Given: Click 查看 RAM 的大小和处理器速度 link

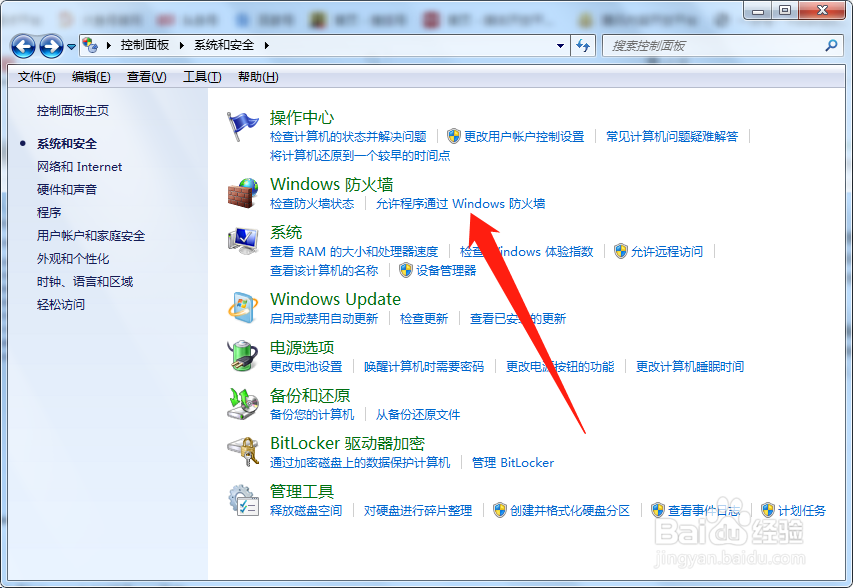Looking at the screenshot, I should click(x=354, y=251).
